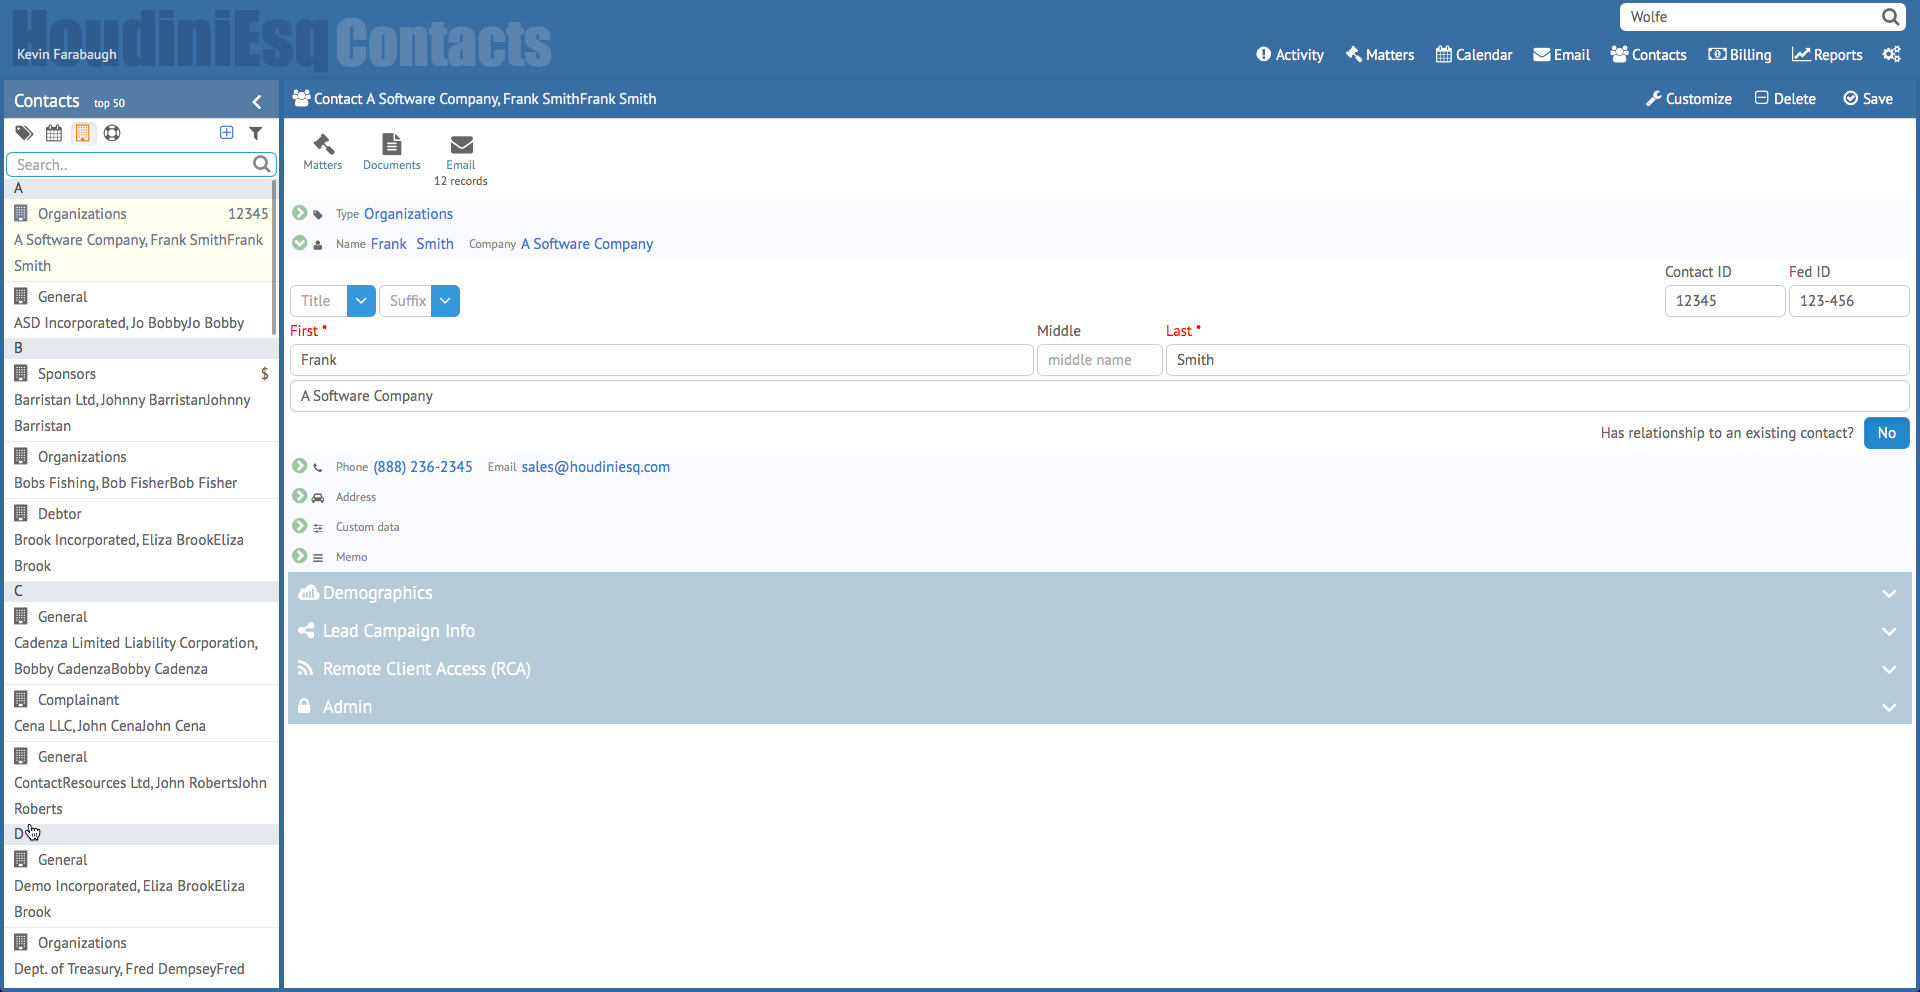
Task: Open the Suffix dropdown arrow
Action: click(445, 301)
